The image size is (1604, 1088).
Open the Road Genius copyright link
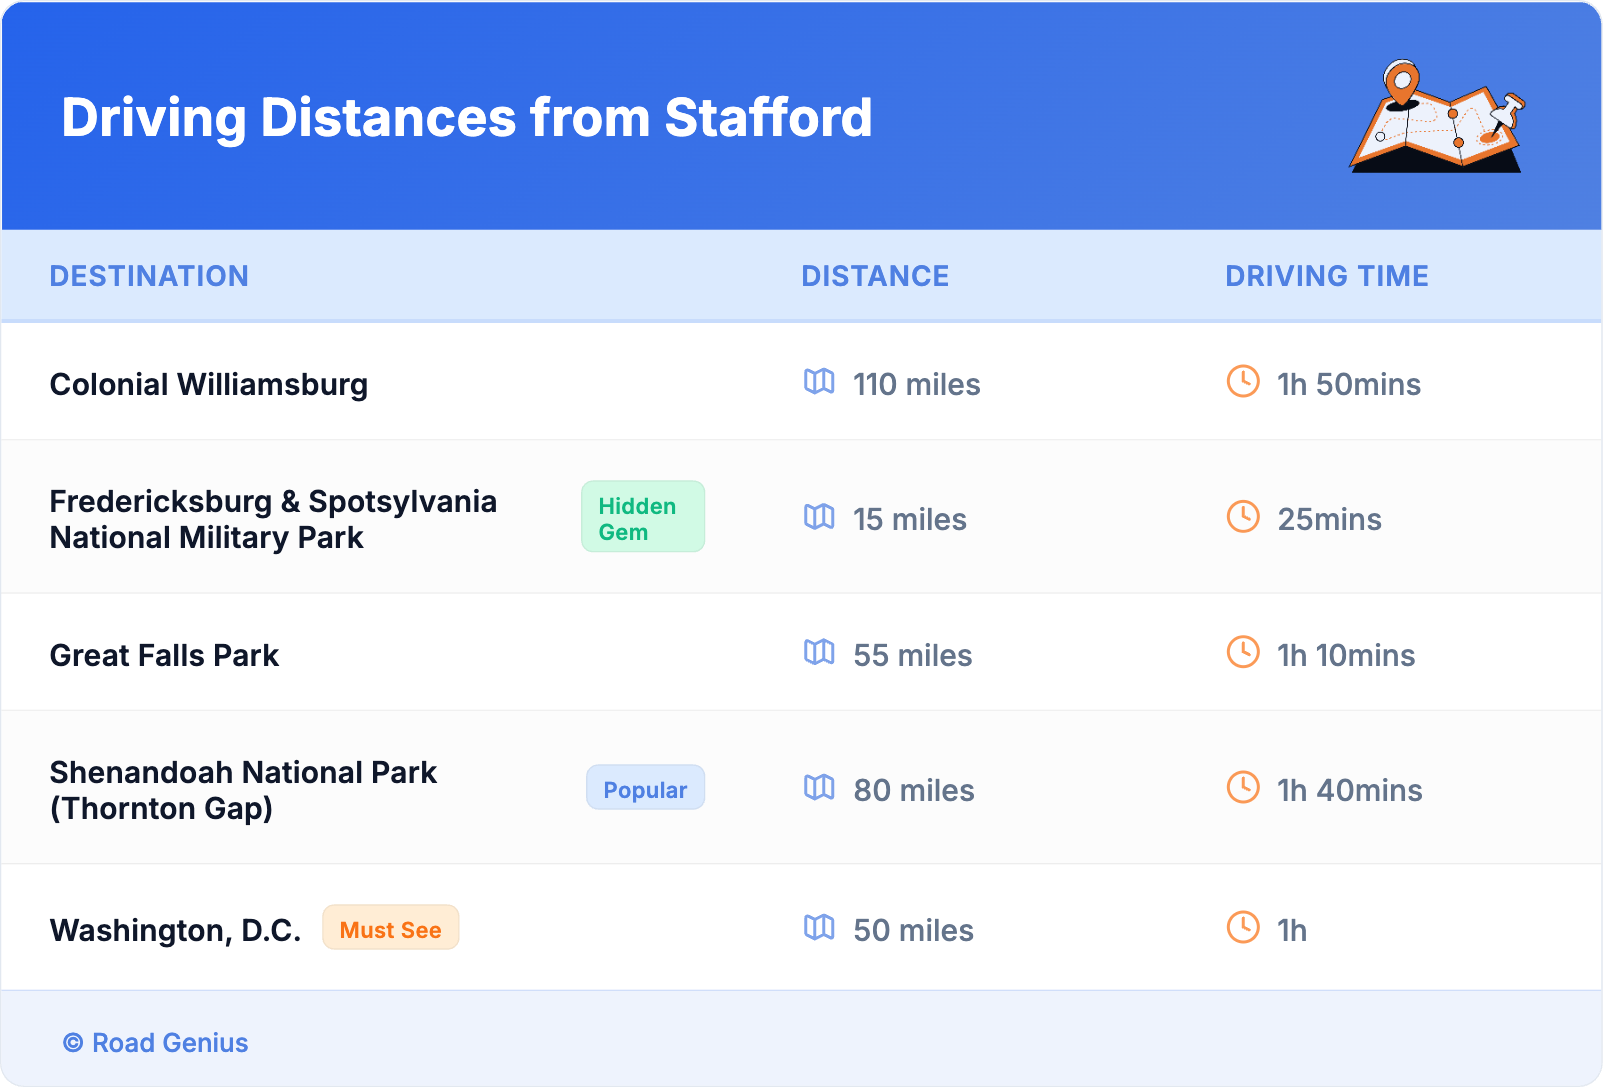pyautogui.click(x=156, y=1043)
